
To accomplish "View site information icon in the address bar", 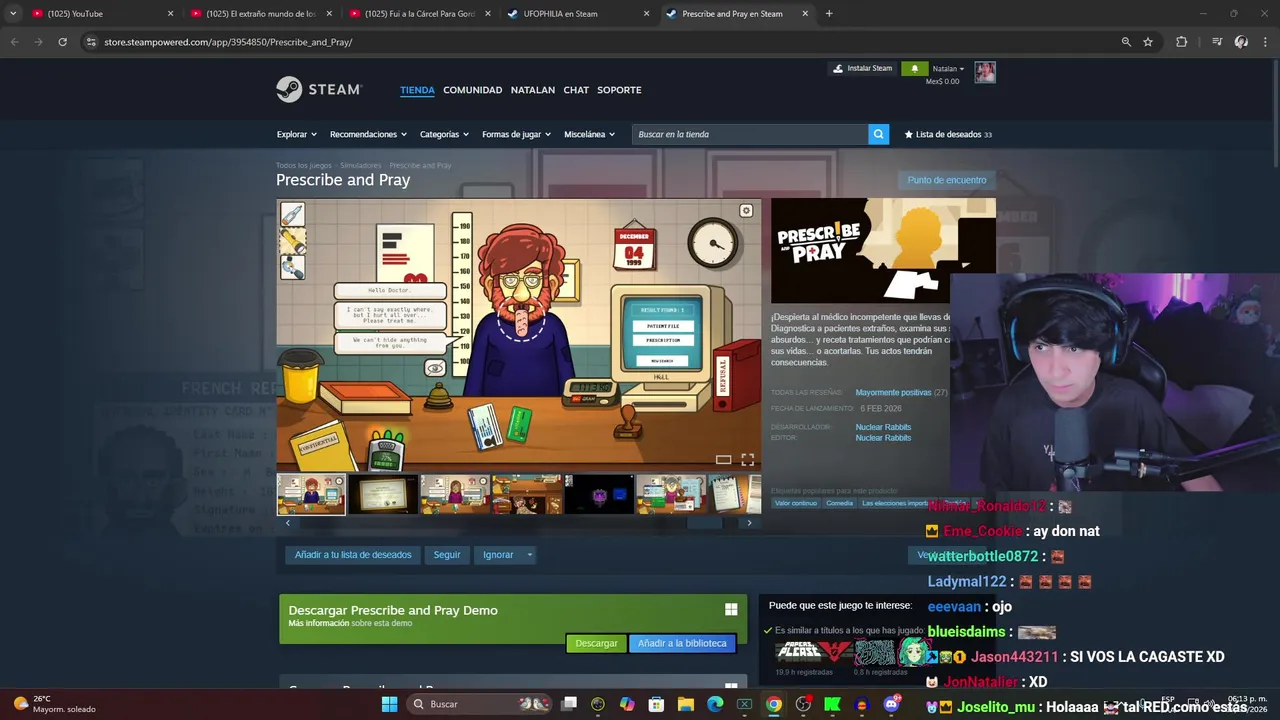I will click(x=91, y=42).
